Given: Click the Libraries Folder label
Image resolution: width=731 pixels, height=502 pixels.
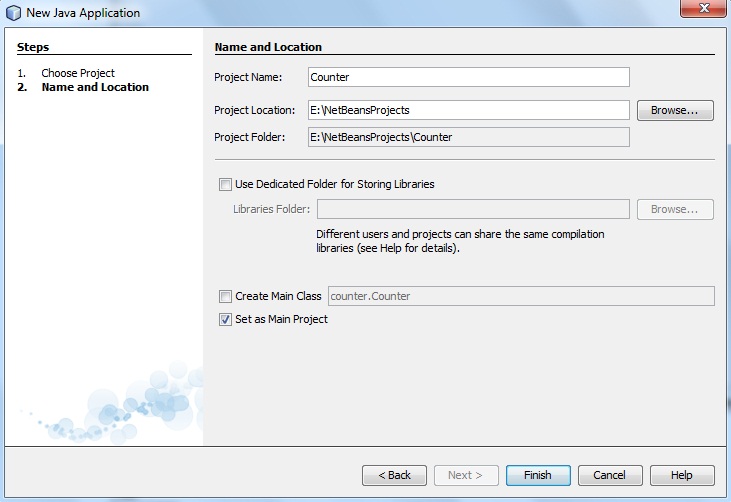Looking at the screenshot, I should (x=271, y=209).
